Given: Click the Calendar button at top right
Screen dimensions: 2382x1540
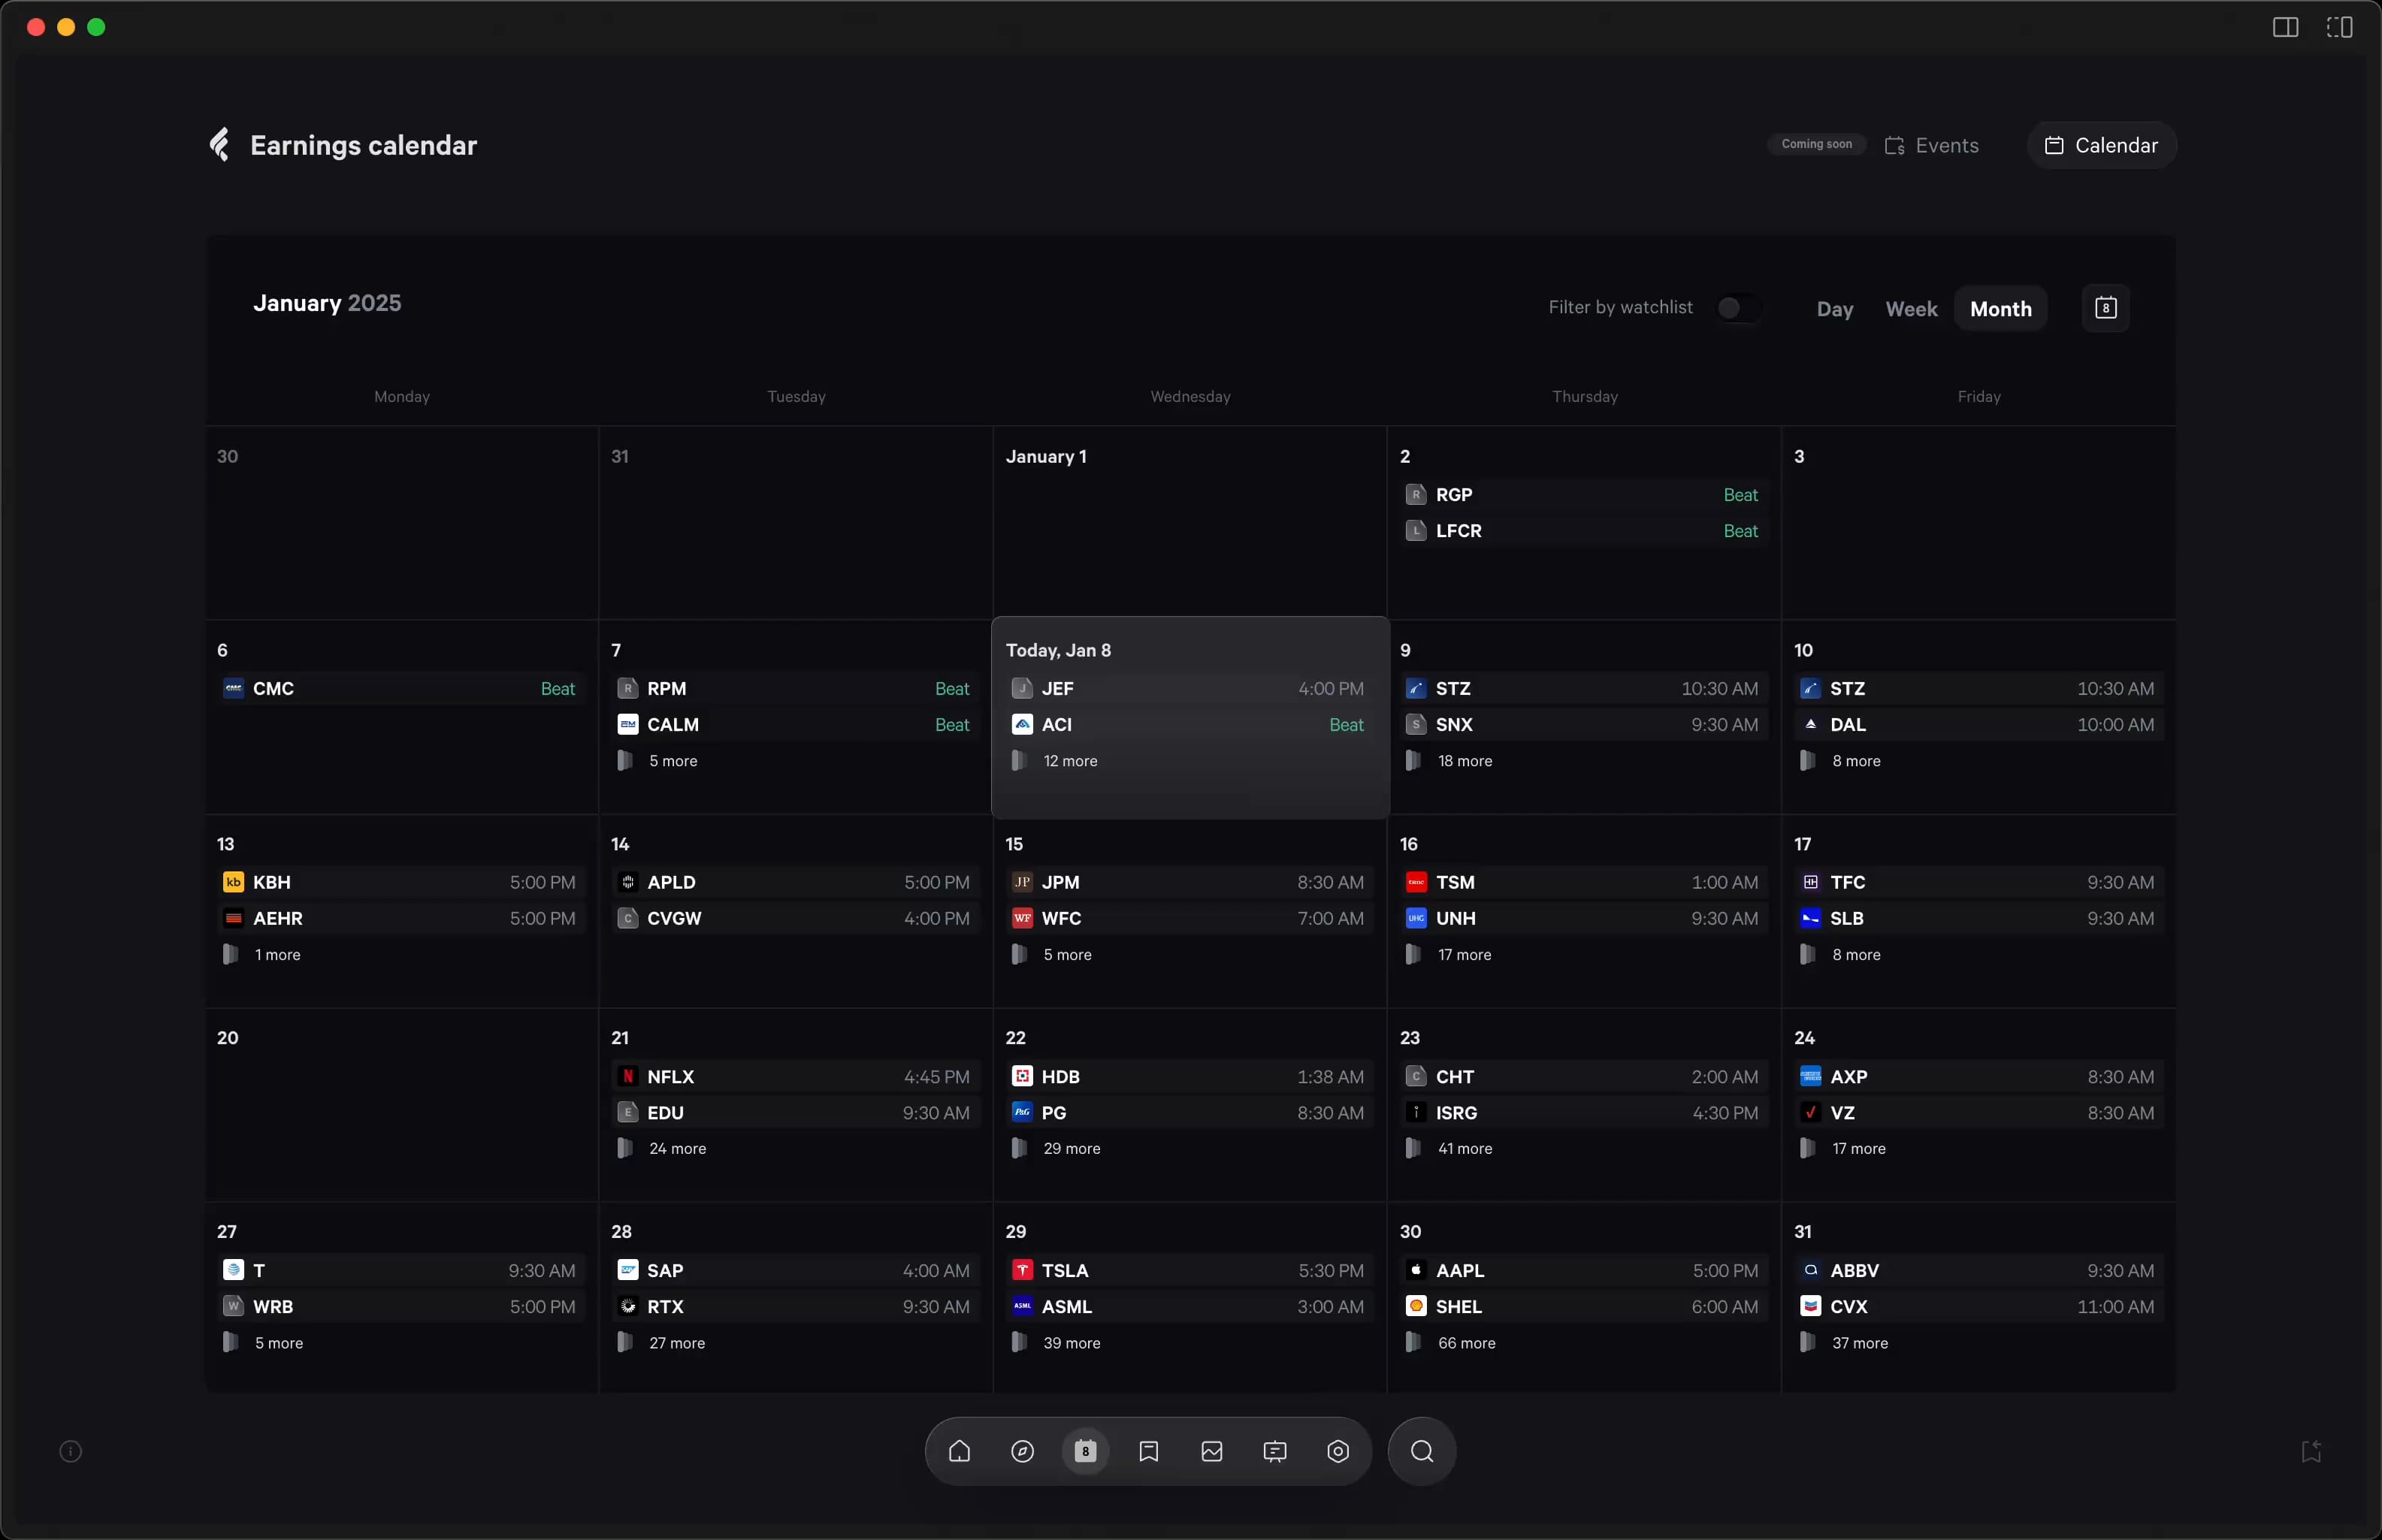Looking at the screenshot, I should coord(2101,145).
